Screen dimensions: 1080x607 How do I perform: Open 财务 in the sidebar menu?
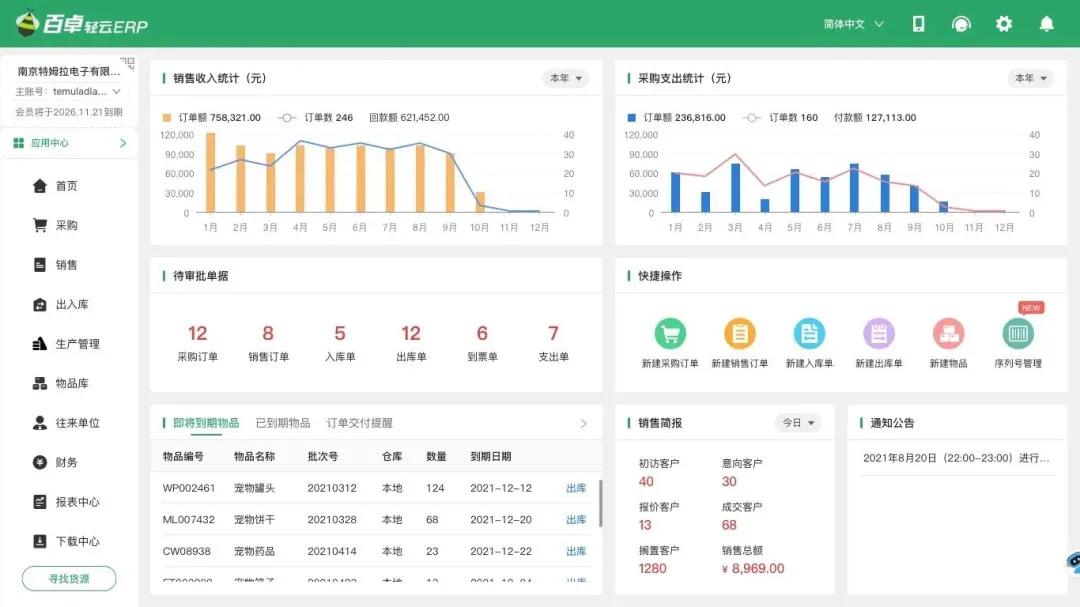click(x=66, y=462)
